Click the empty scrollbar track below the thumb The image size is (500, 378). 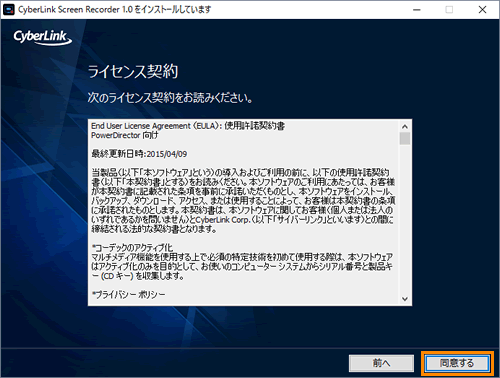click(x=405, y=219)
